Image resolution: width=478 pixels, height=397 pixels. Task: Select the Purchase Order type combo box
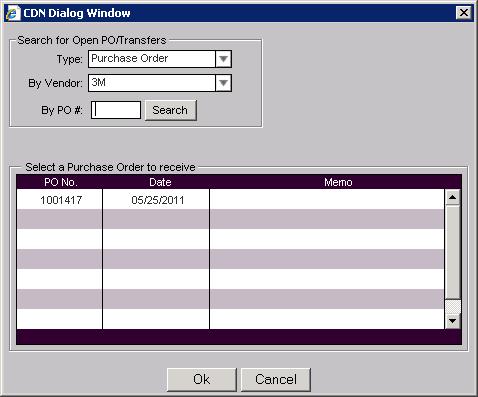[x=160, y=59]
